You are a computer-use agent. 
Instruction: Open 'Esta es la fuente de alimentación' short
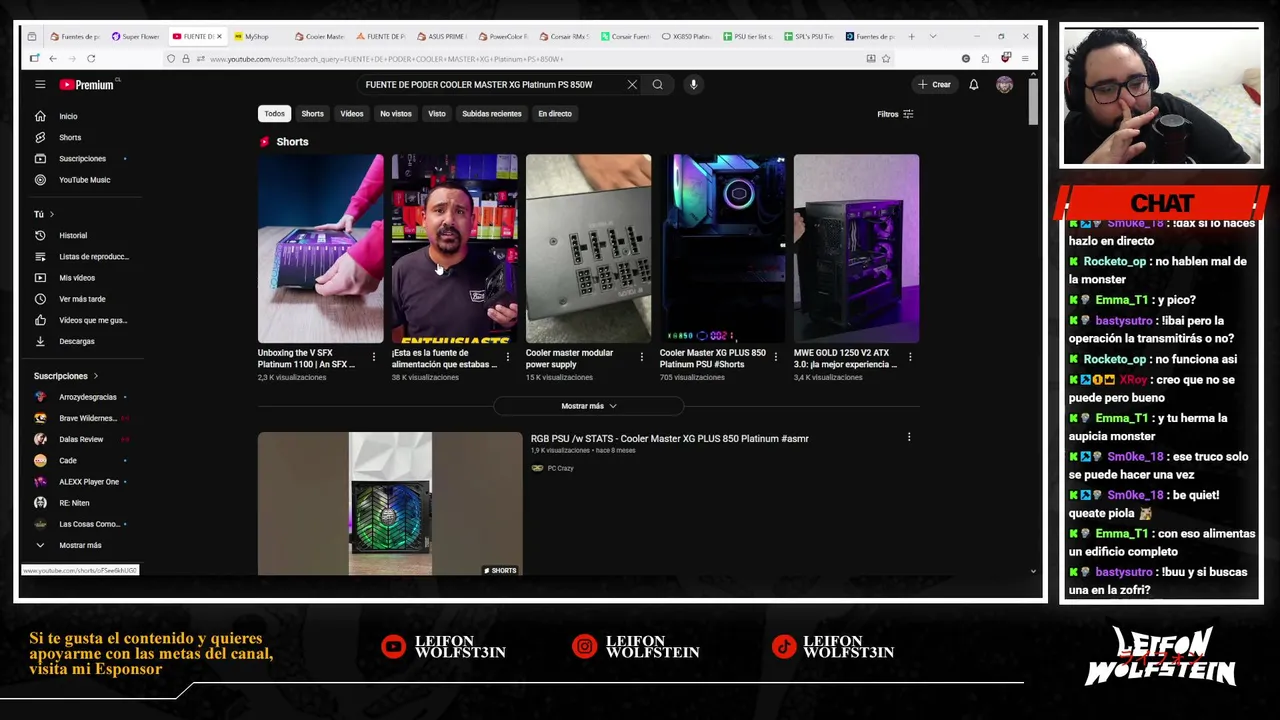point(454,248)
